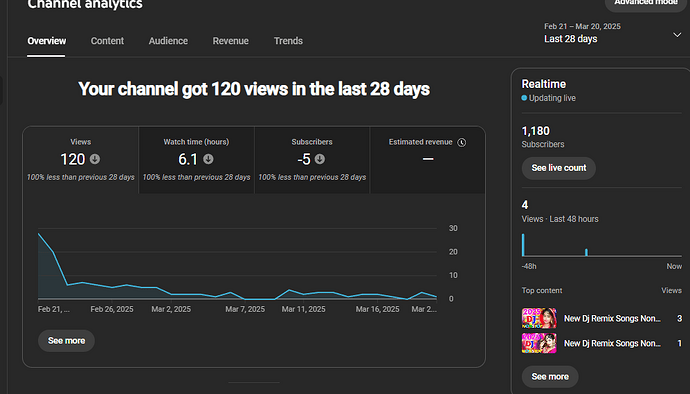The height and width of the screenshot is (394, 690).
Task: Click the Mar 7, 2025 axis label
Action: tap(245, 309)
